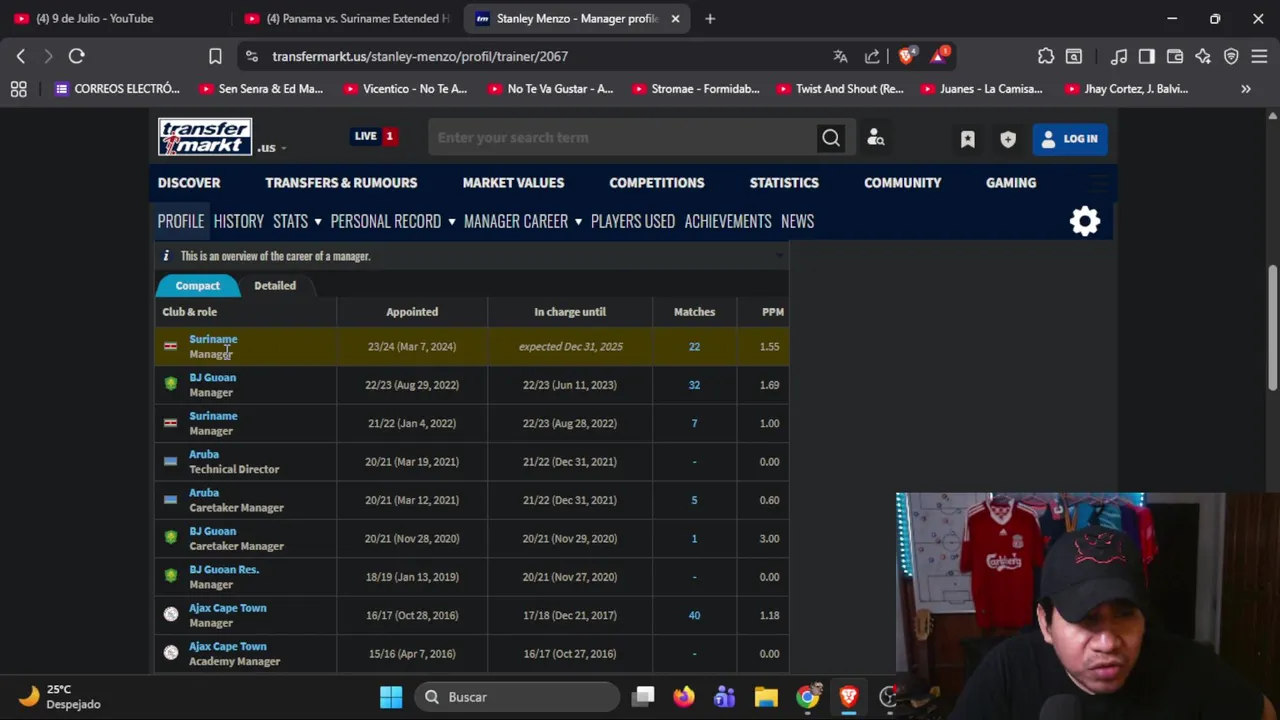Click the browser back arrow
Screen dimensions: 1280x720
click(21, 56)
